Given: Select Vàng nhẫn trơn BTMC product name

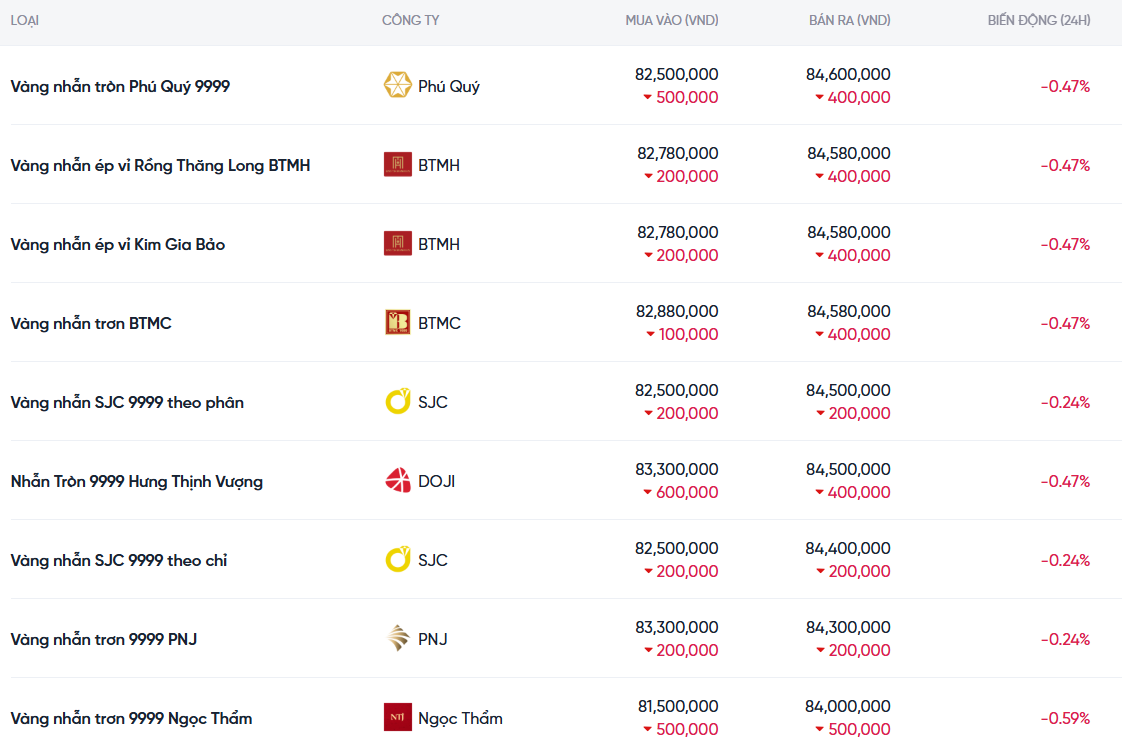Looking at the screenshot, I should point(91,323).
